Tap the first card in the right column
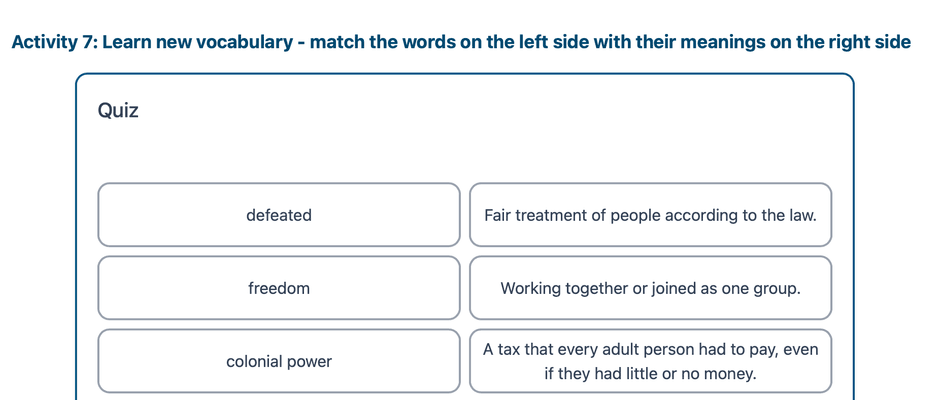Screen dimensions: 942x400 coord(650,215)
